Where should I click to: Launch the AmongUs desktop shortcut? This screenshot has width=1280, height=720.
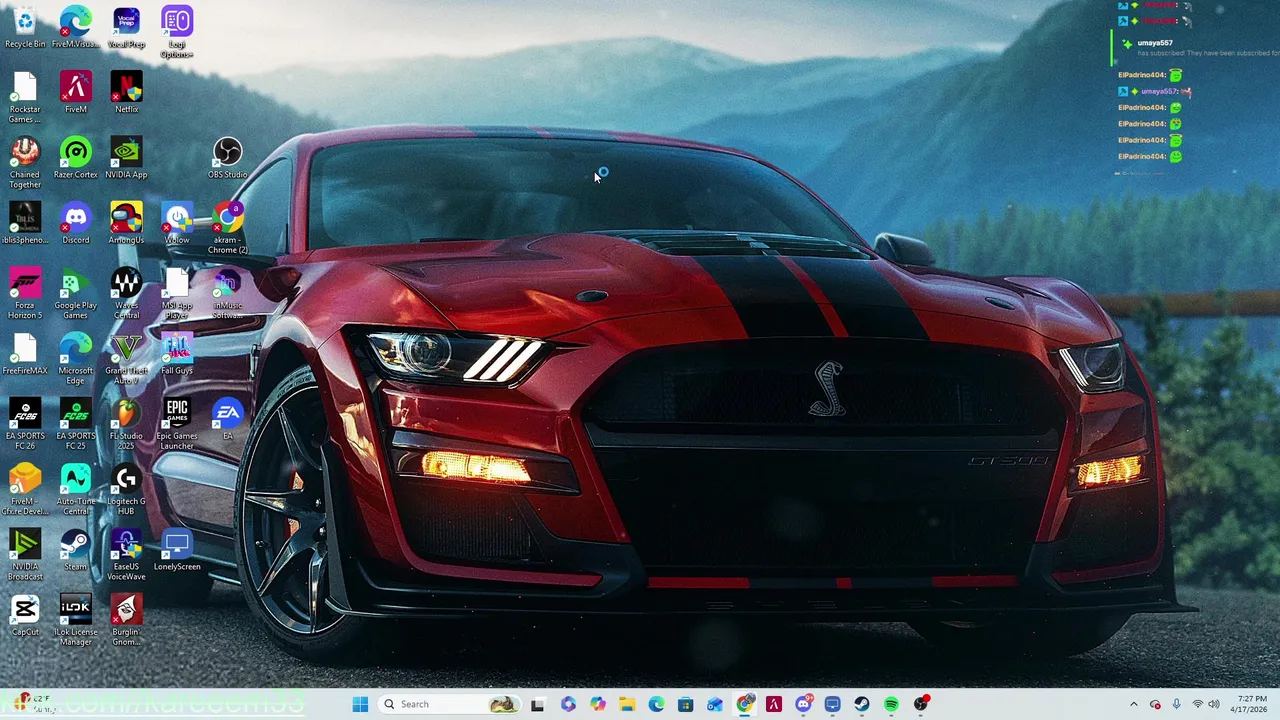126,223
